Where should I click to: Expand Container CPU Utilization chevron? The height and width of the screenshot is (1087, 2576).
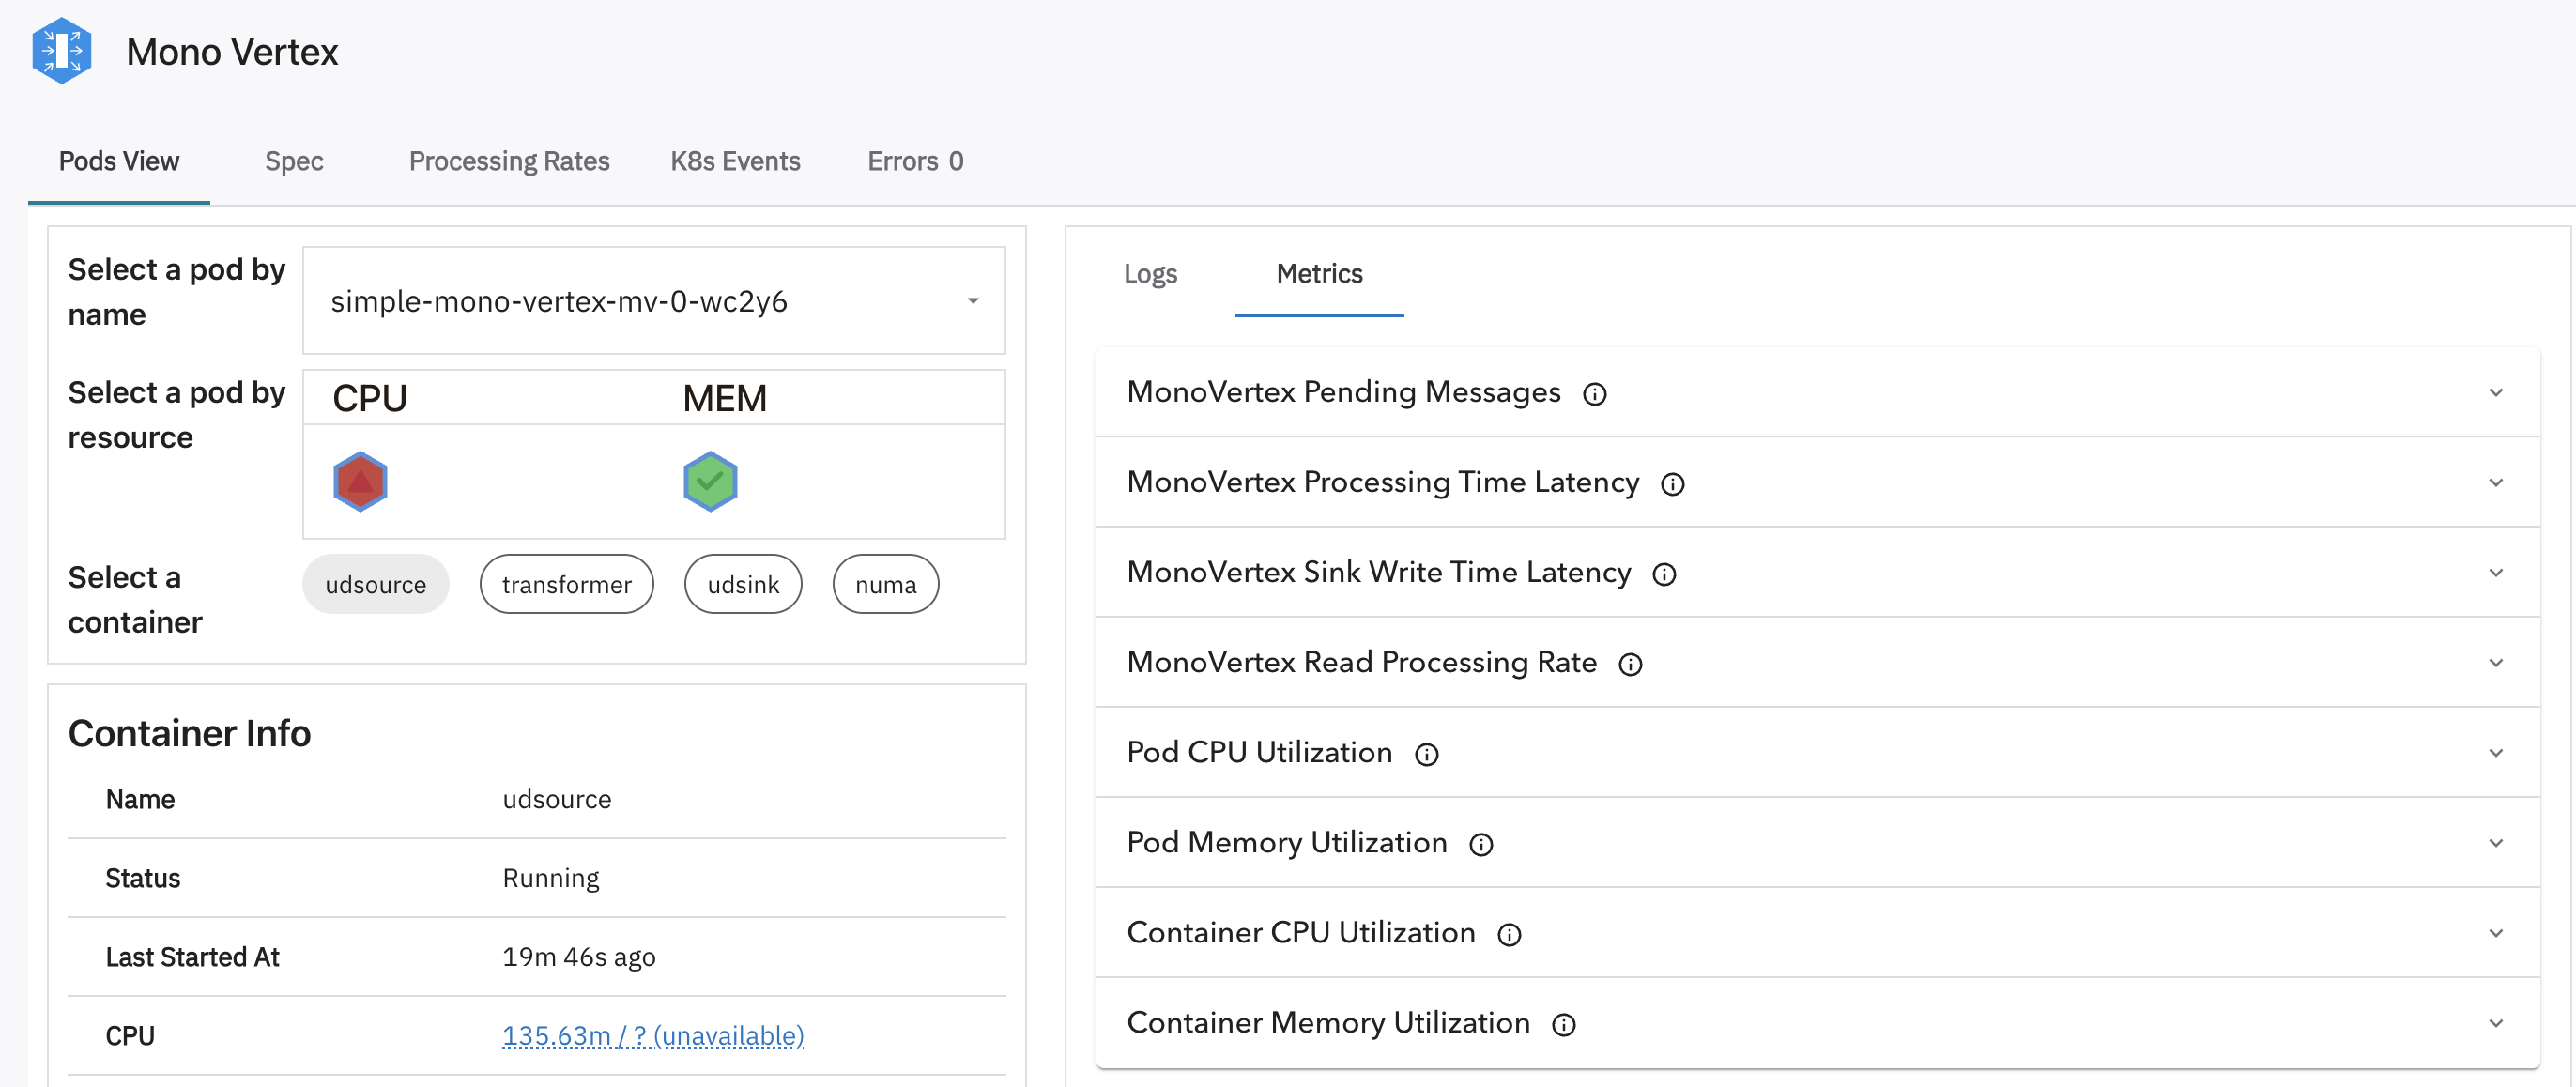pos(2496,932)
